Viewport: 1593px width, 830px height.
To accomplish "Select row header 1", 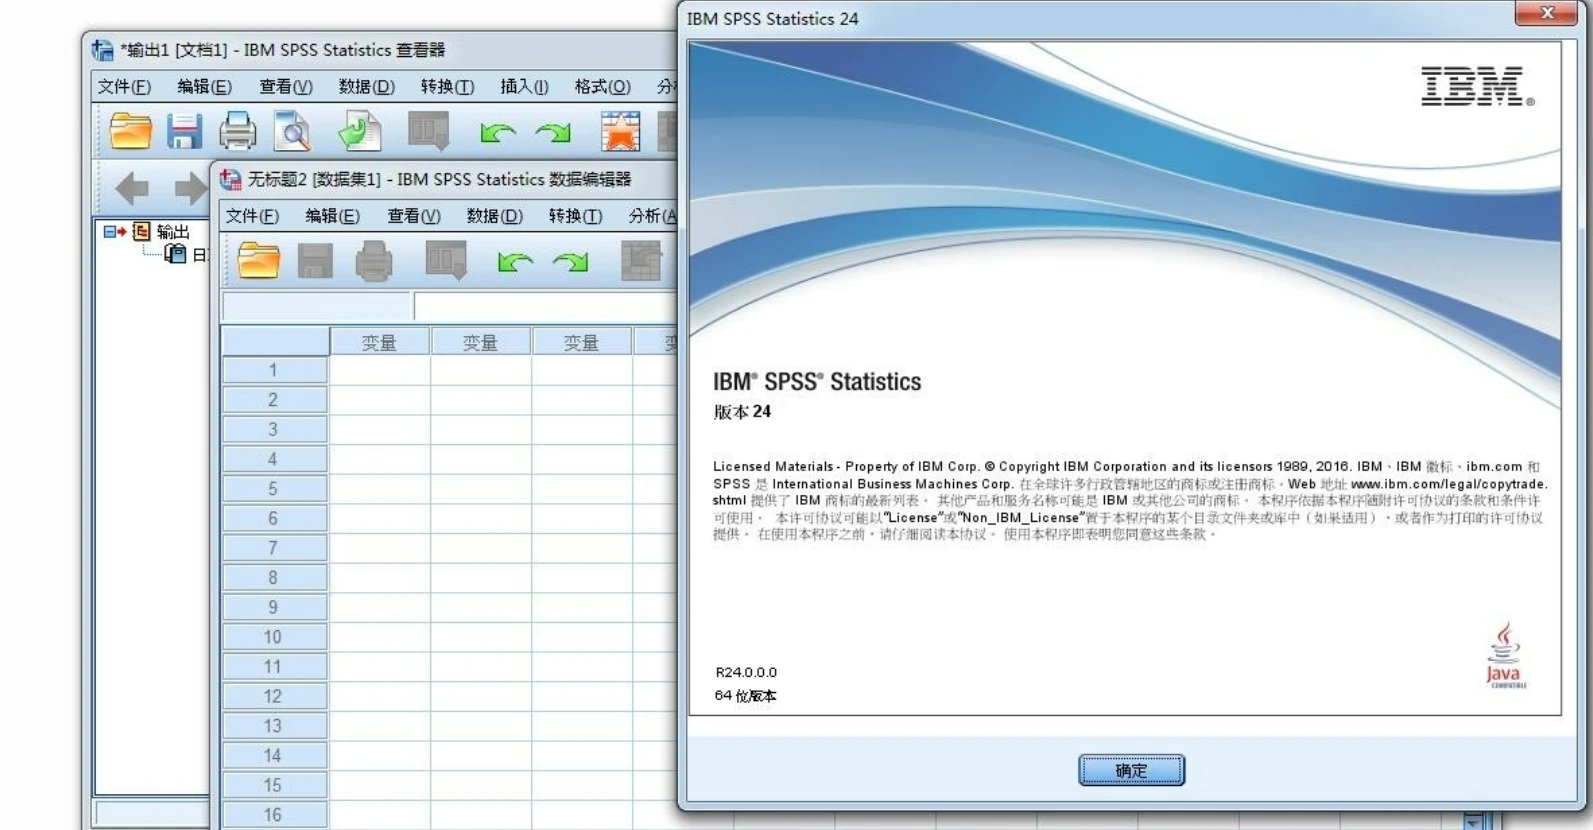I will tap(274, 370).
